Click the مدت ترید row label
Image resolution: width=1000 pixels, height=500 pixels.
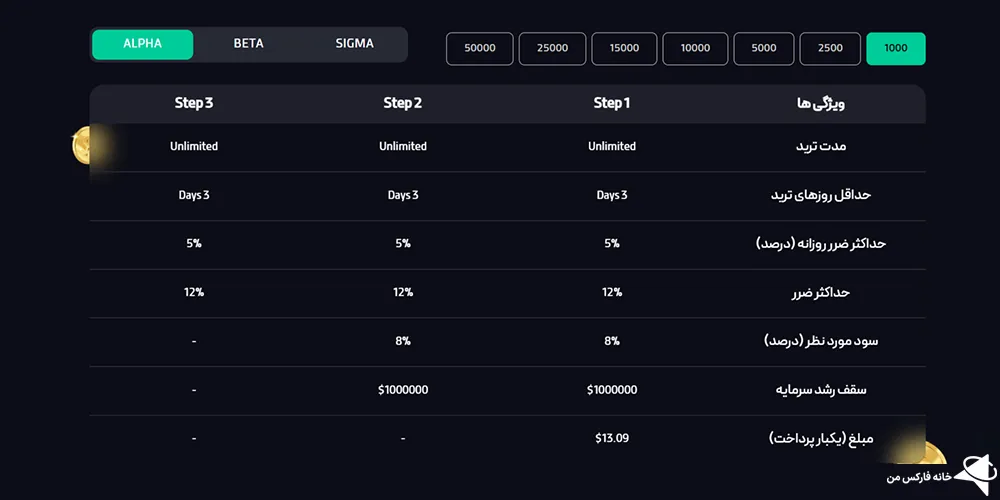click(821, 146)
